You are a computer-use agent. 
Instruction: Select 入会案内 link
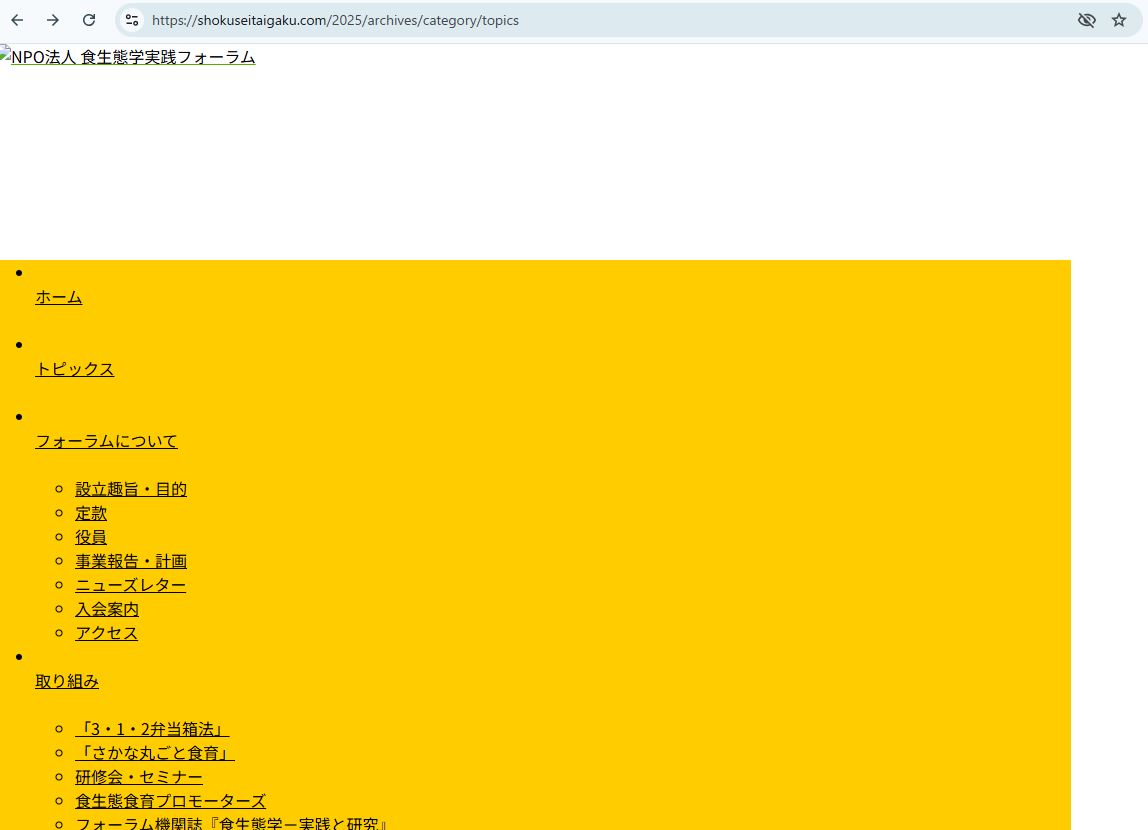107,609
